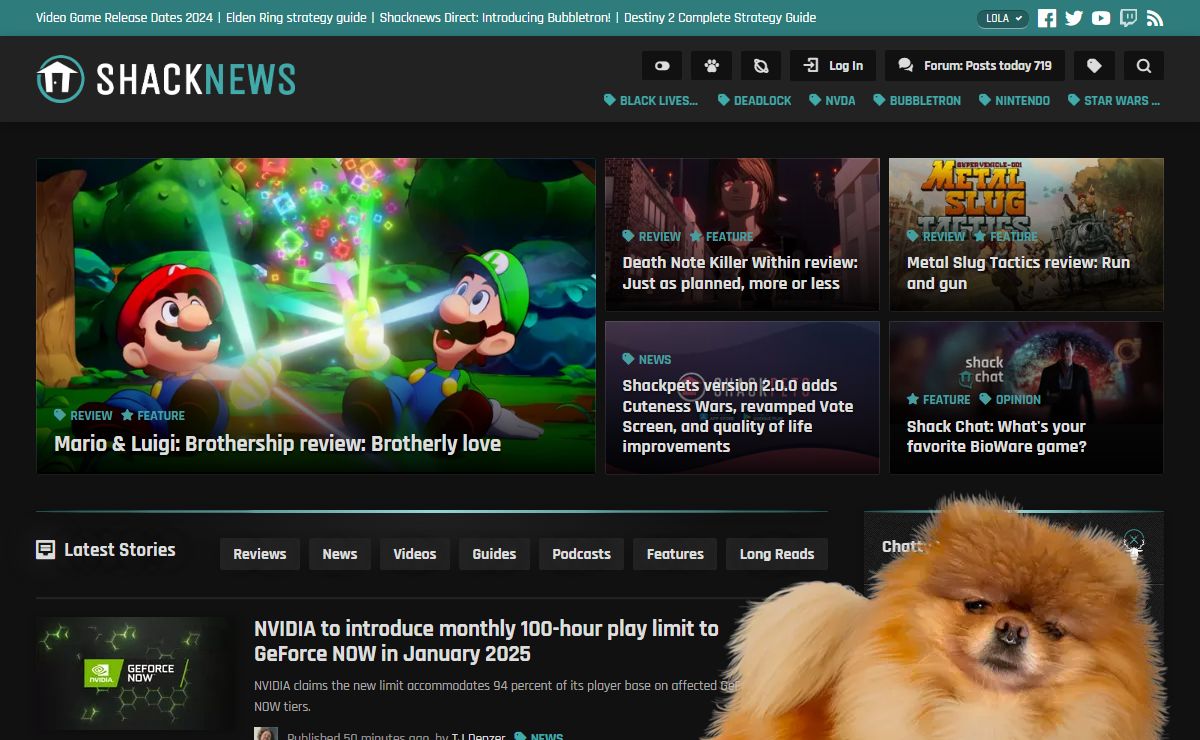Viewport: 1200px width, 740px height.
Task: Open Video Game Release Dates 2024 link
Action: 124,18
